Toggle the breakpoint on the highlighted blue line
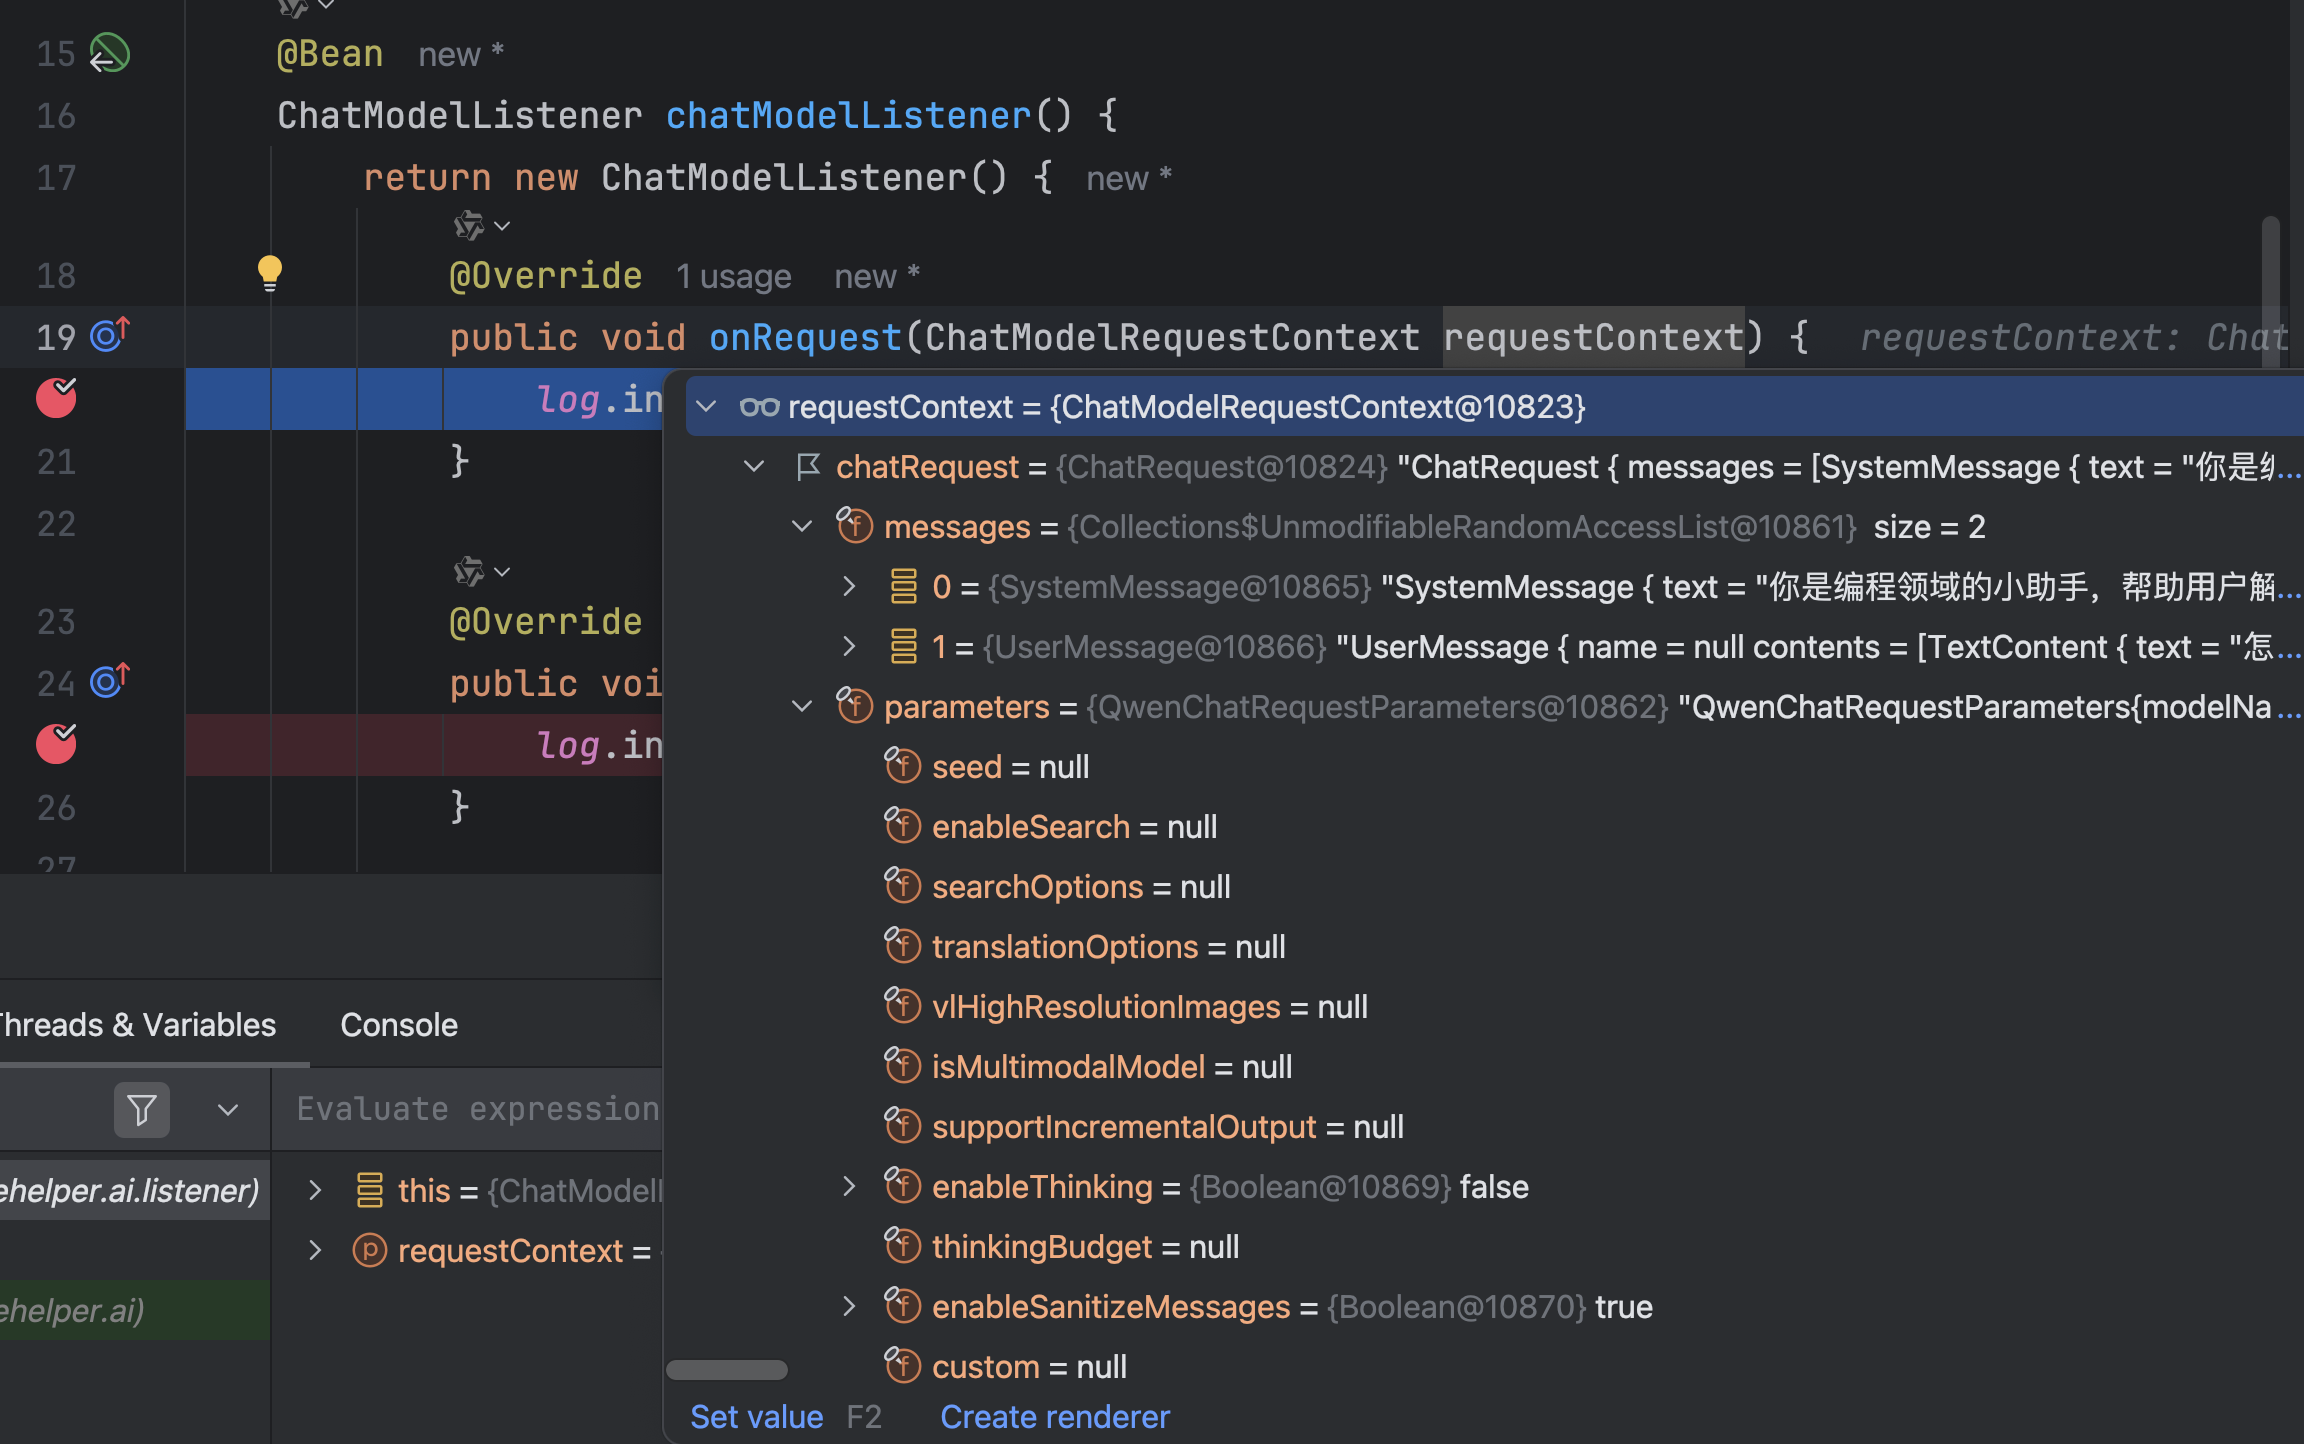2304x1444 pixels. click(x=57, y=398)
